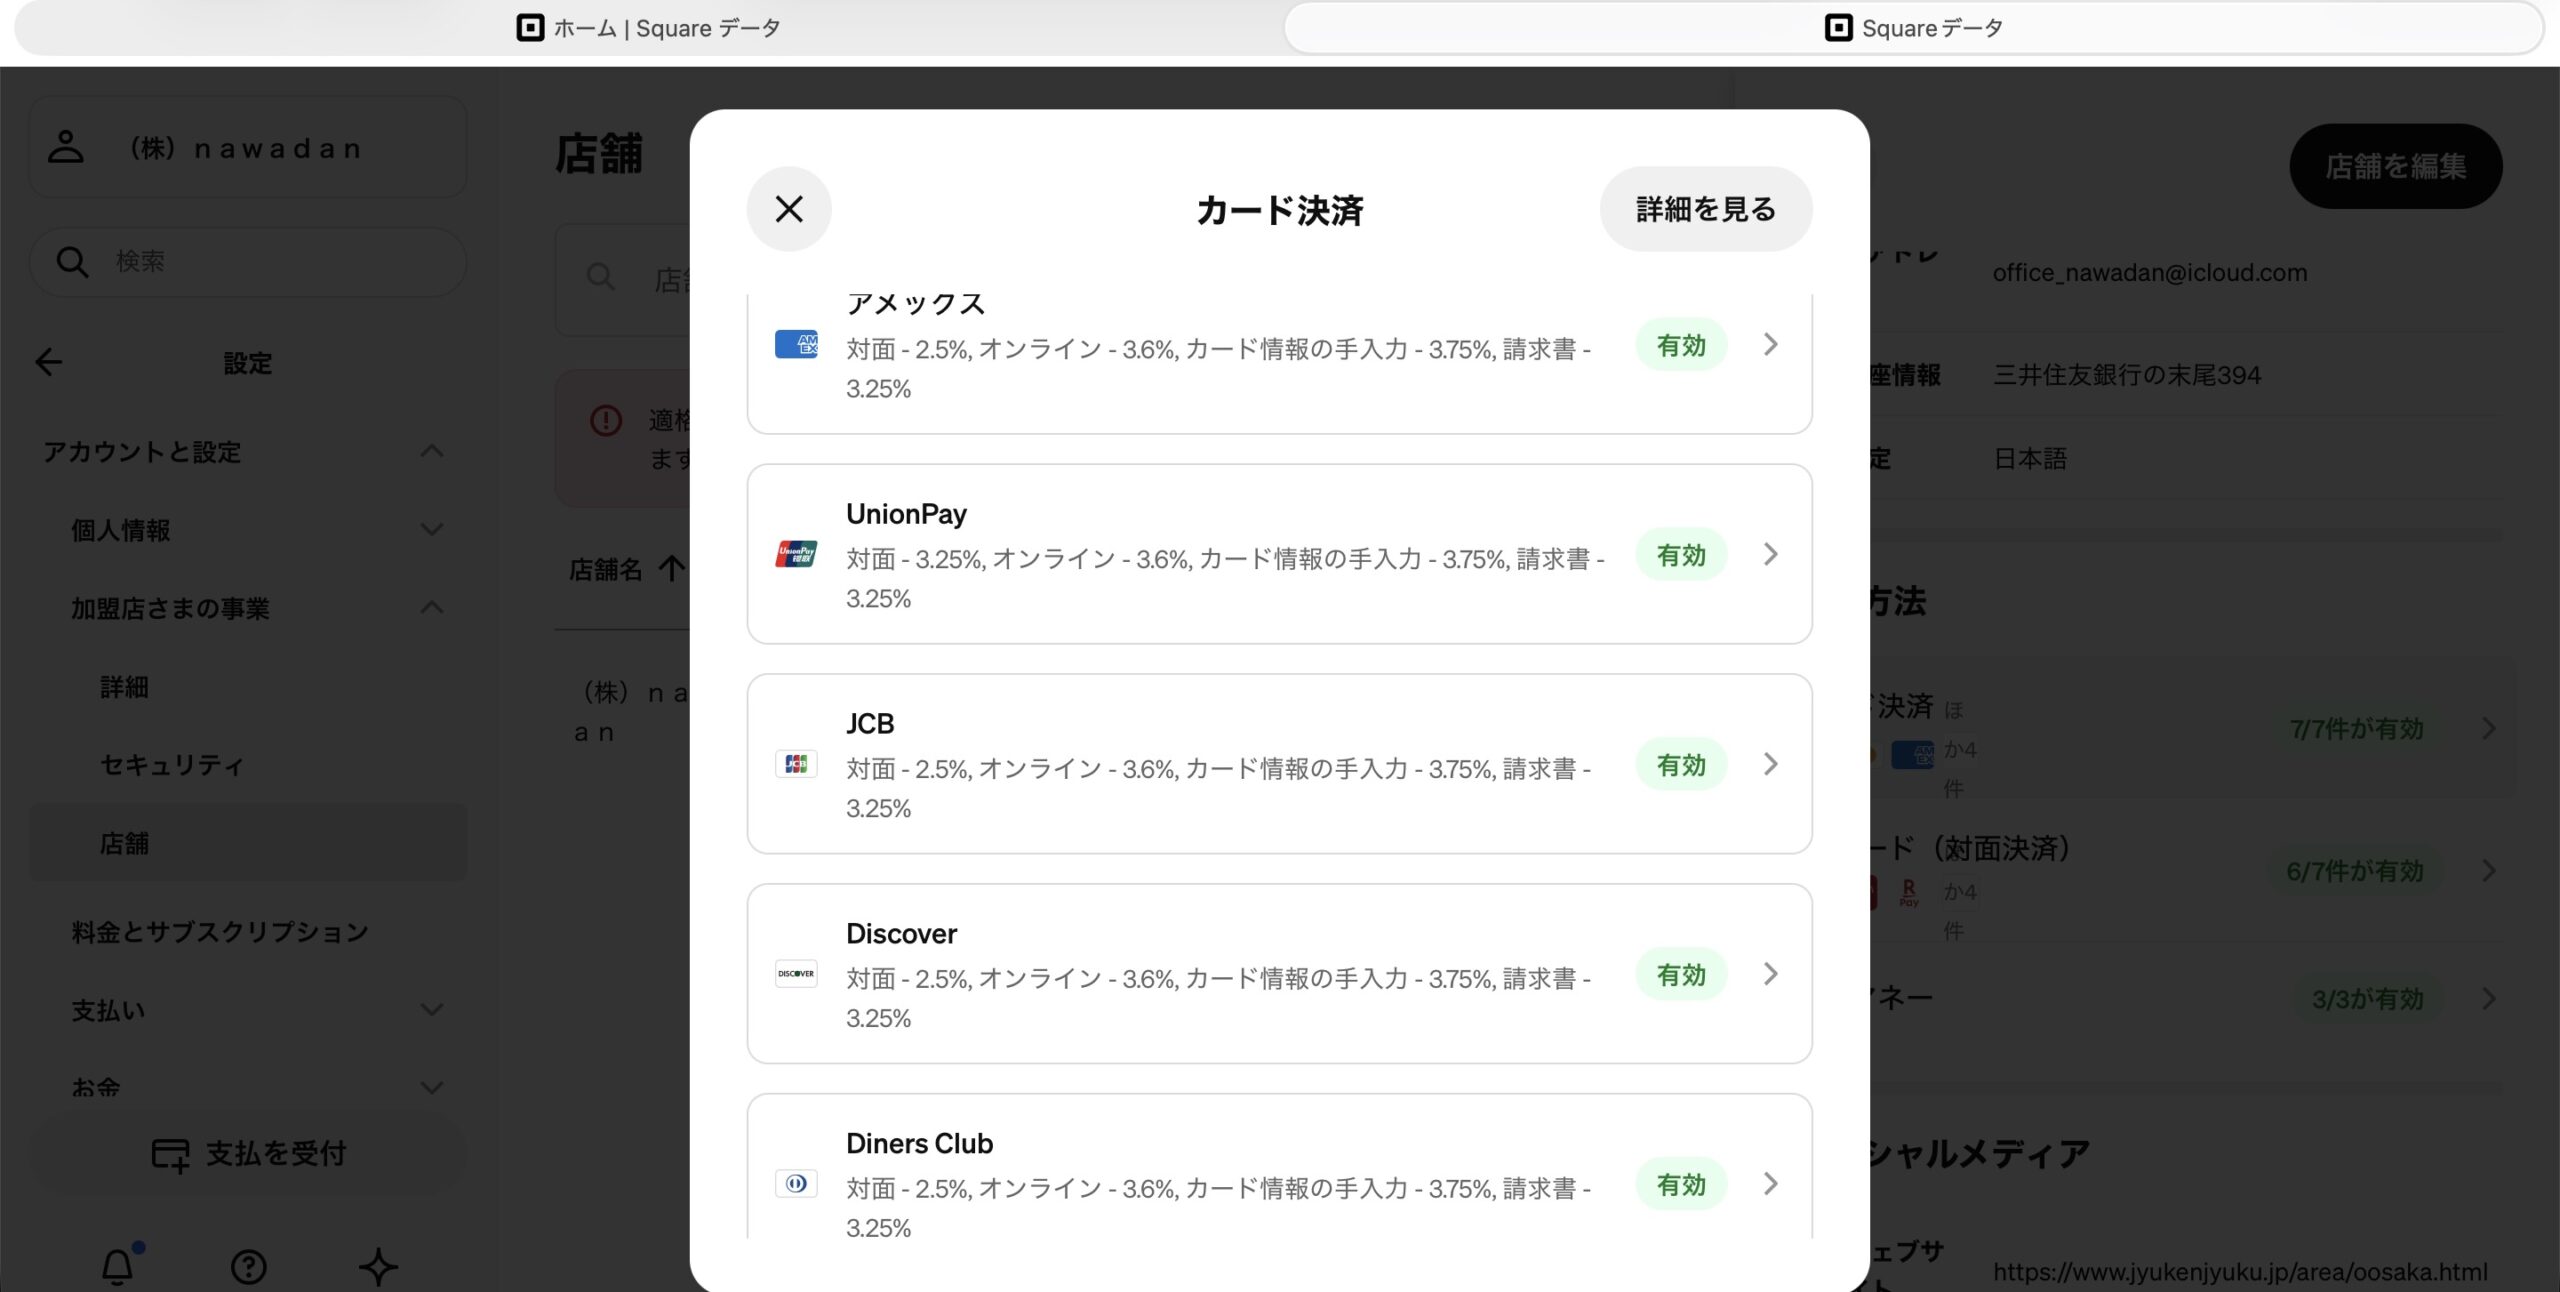Image resolution: width=2560 pixels, height=1292 pixels.
Task: Click the American Express card icon
Action: point(796,344)
